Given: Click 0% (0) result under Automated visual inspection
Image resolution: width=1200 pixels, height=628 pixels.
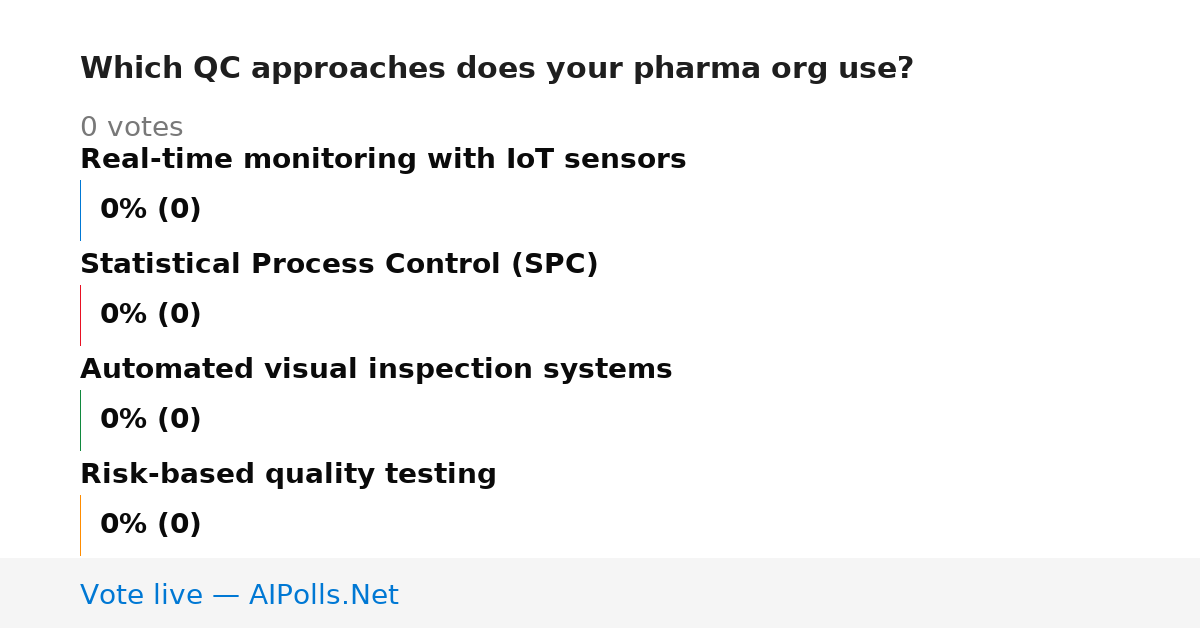Looking at the screenshot, I should coord(151,420).
